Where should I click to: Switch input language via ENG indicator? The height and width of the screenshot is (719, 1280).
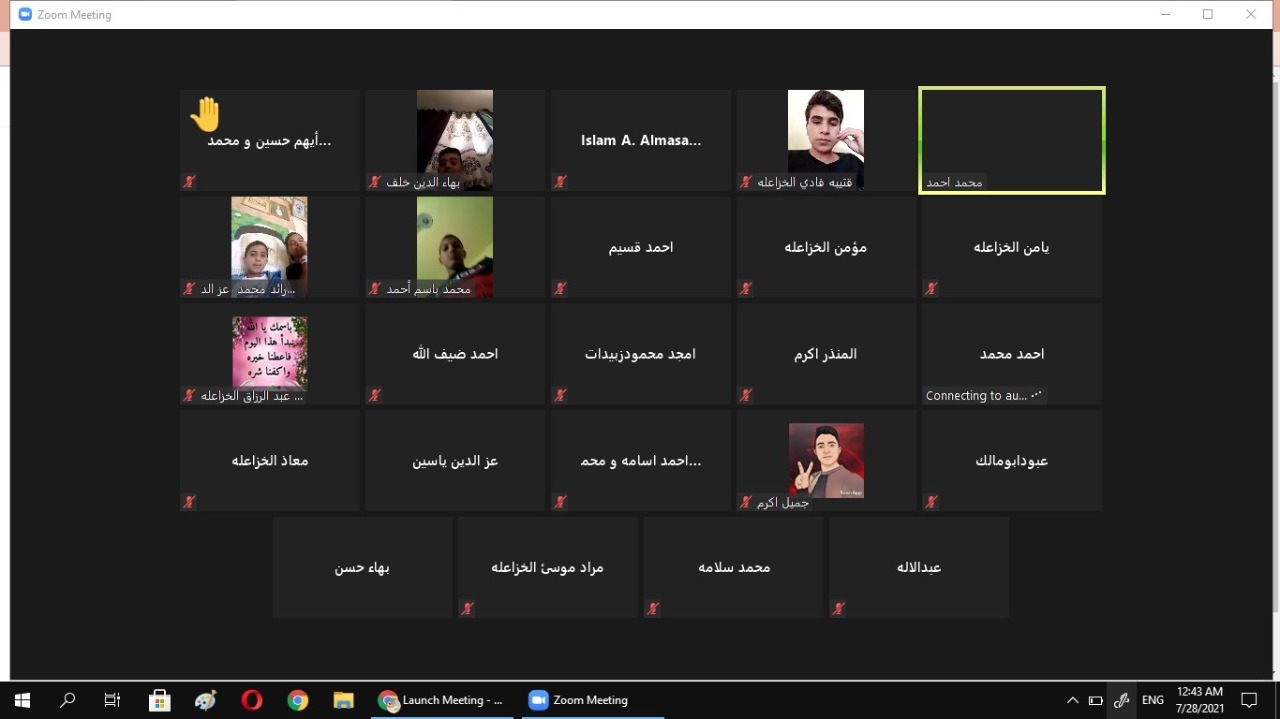(1153, 700)
